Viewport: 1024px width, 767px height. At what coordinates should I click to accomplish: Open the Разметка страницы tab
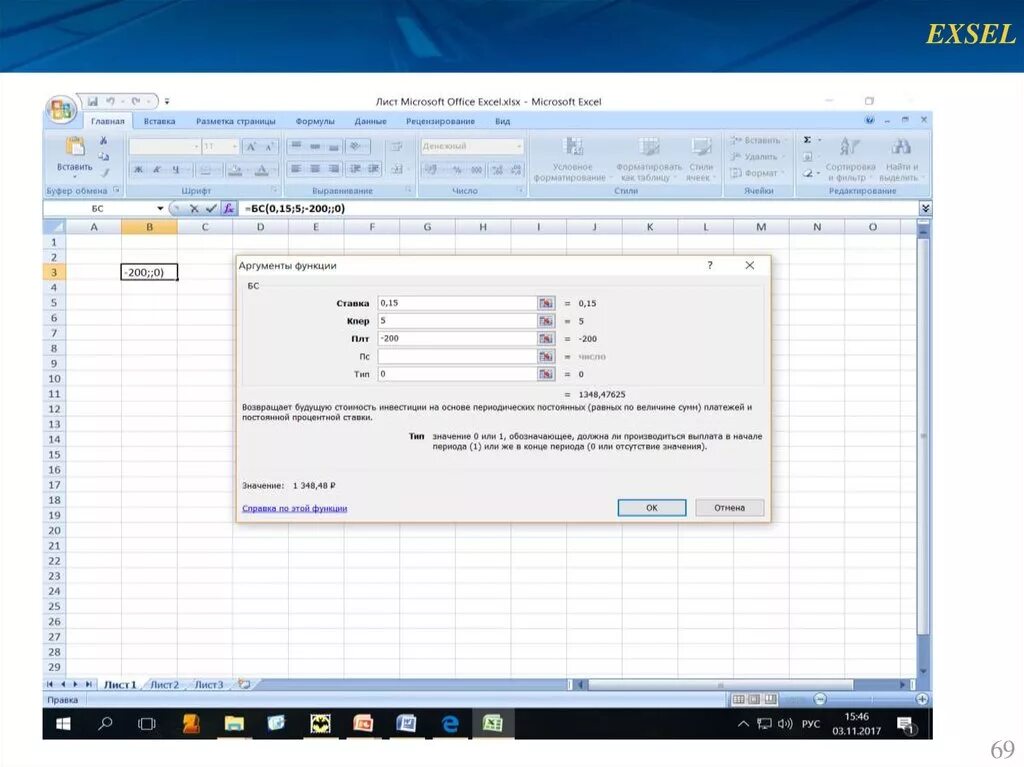[x=236, y=121]
